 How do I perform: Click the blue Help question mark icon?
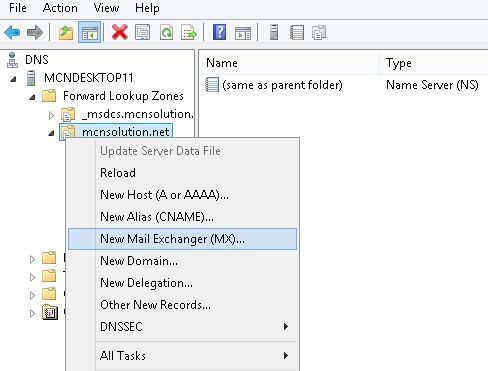(x=219, y=32)
